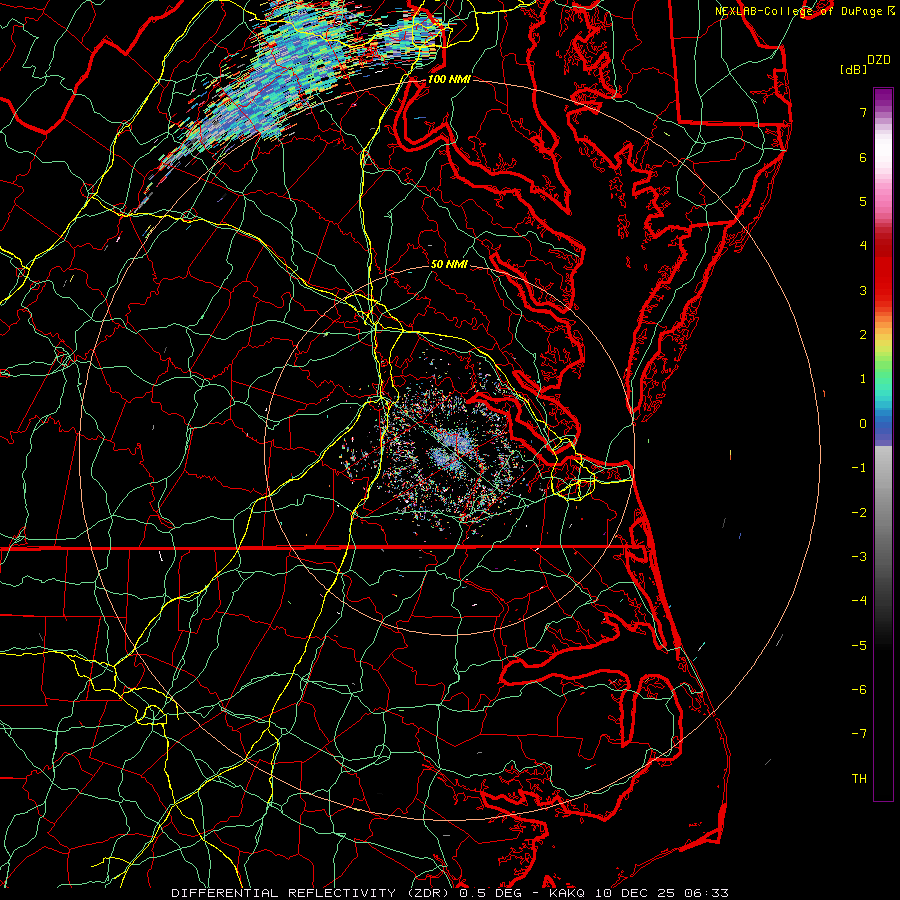Screen dimensions: 900x900
Task: Click the radar echo cluster at the radar center
Action: coord(451,451)
